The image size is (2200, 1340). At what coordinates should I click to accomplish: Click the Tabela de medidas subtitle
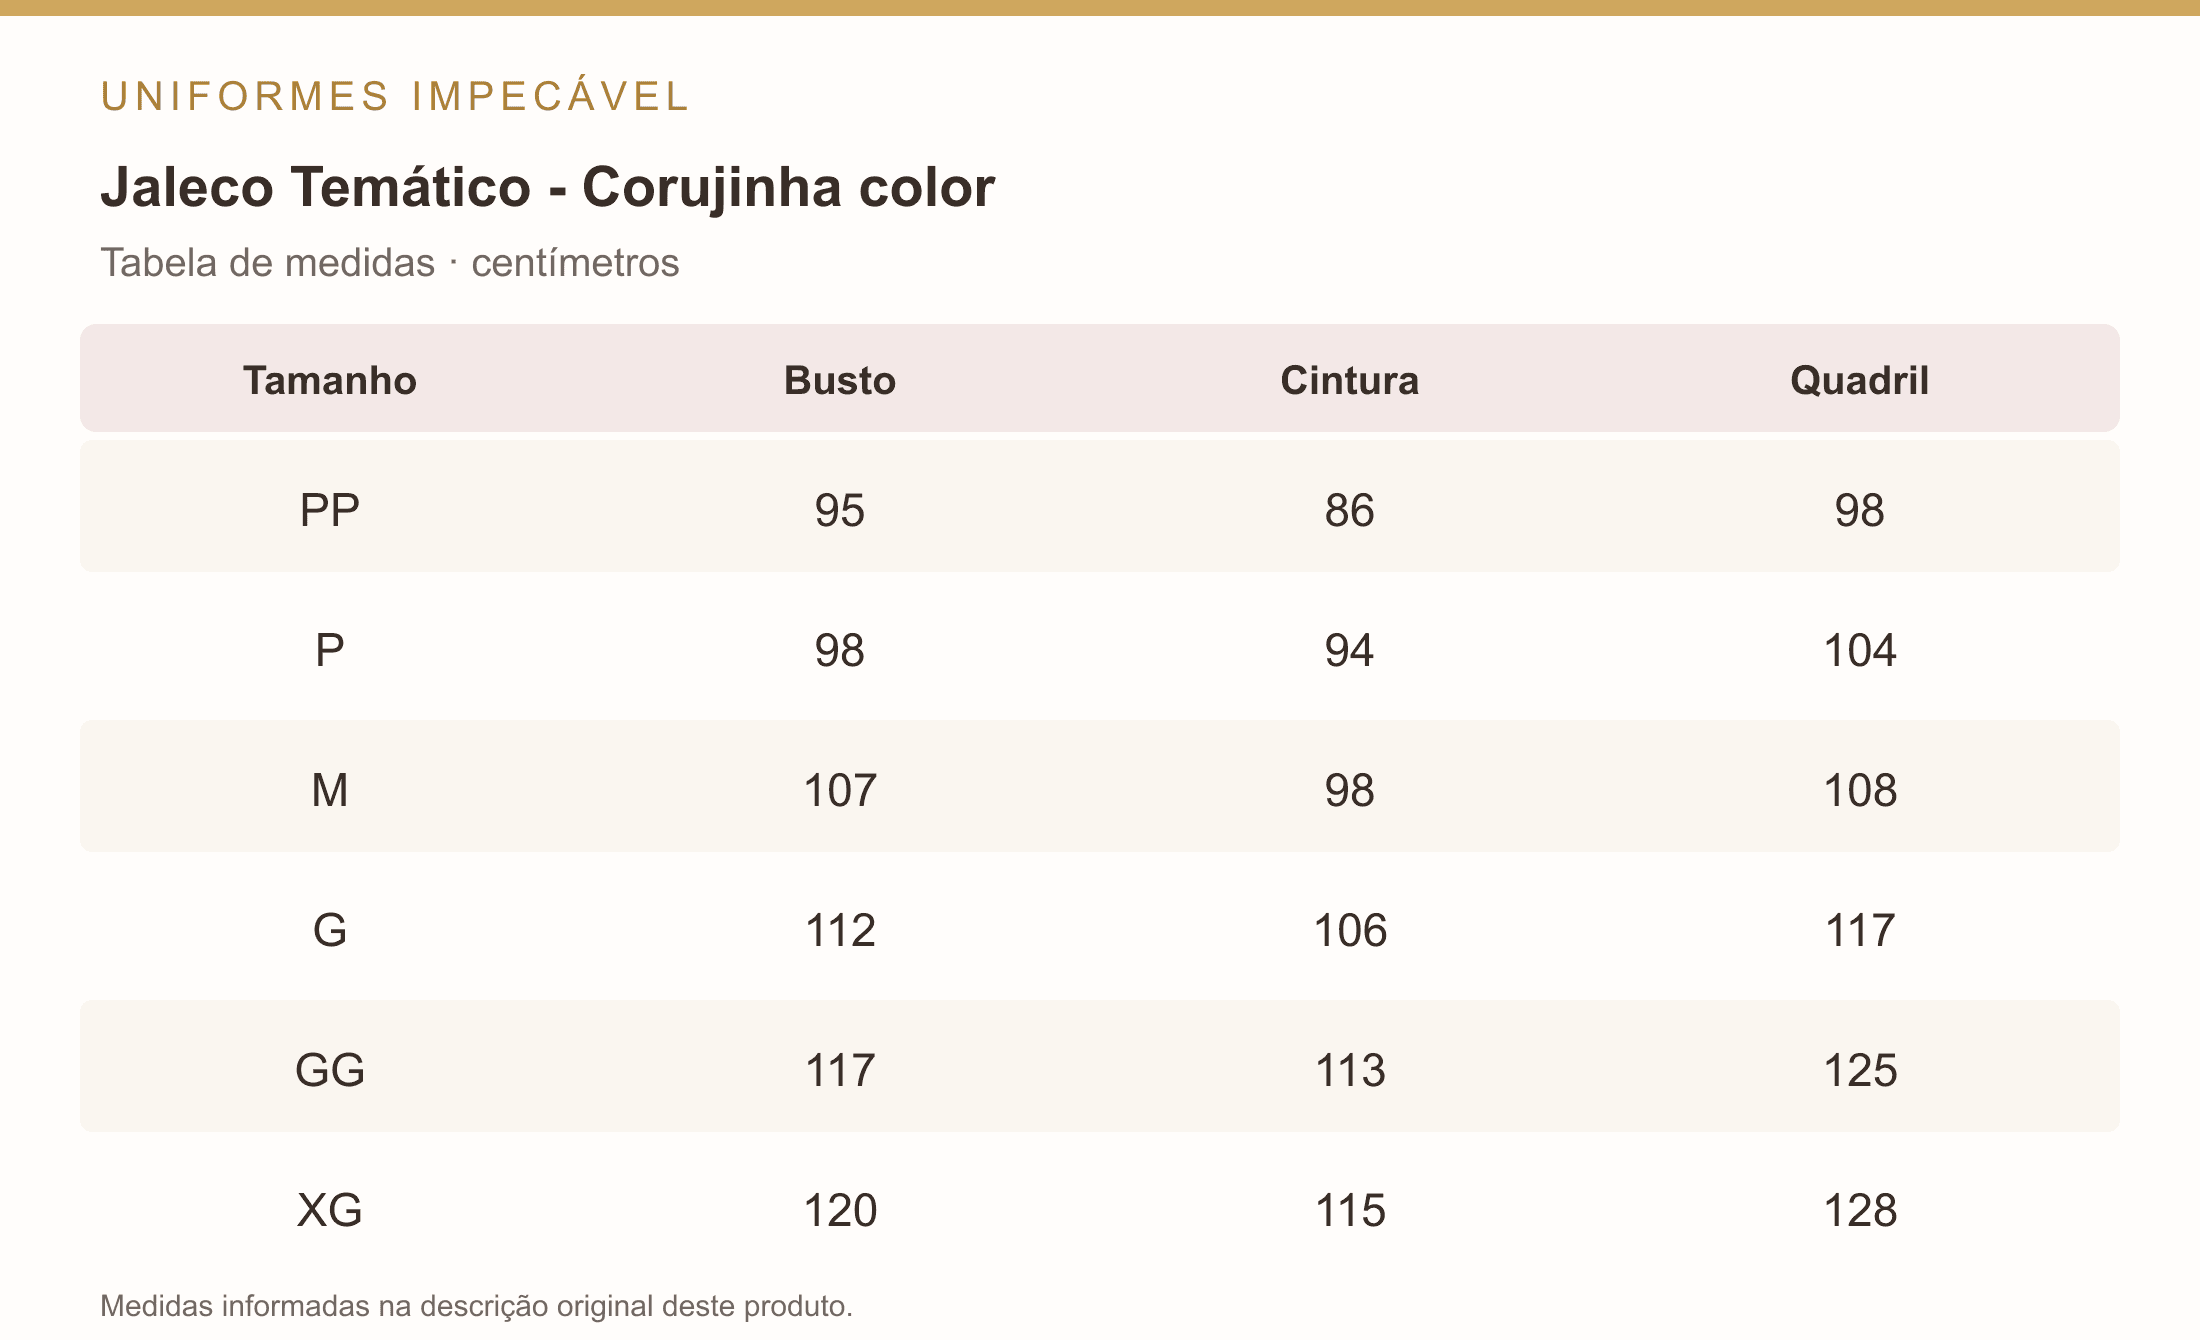[x=390, y=263]
